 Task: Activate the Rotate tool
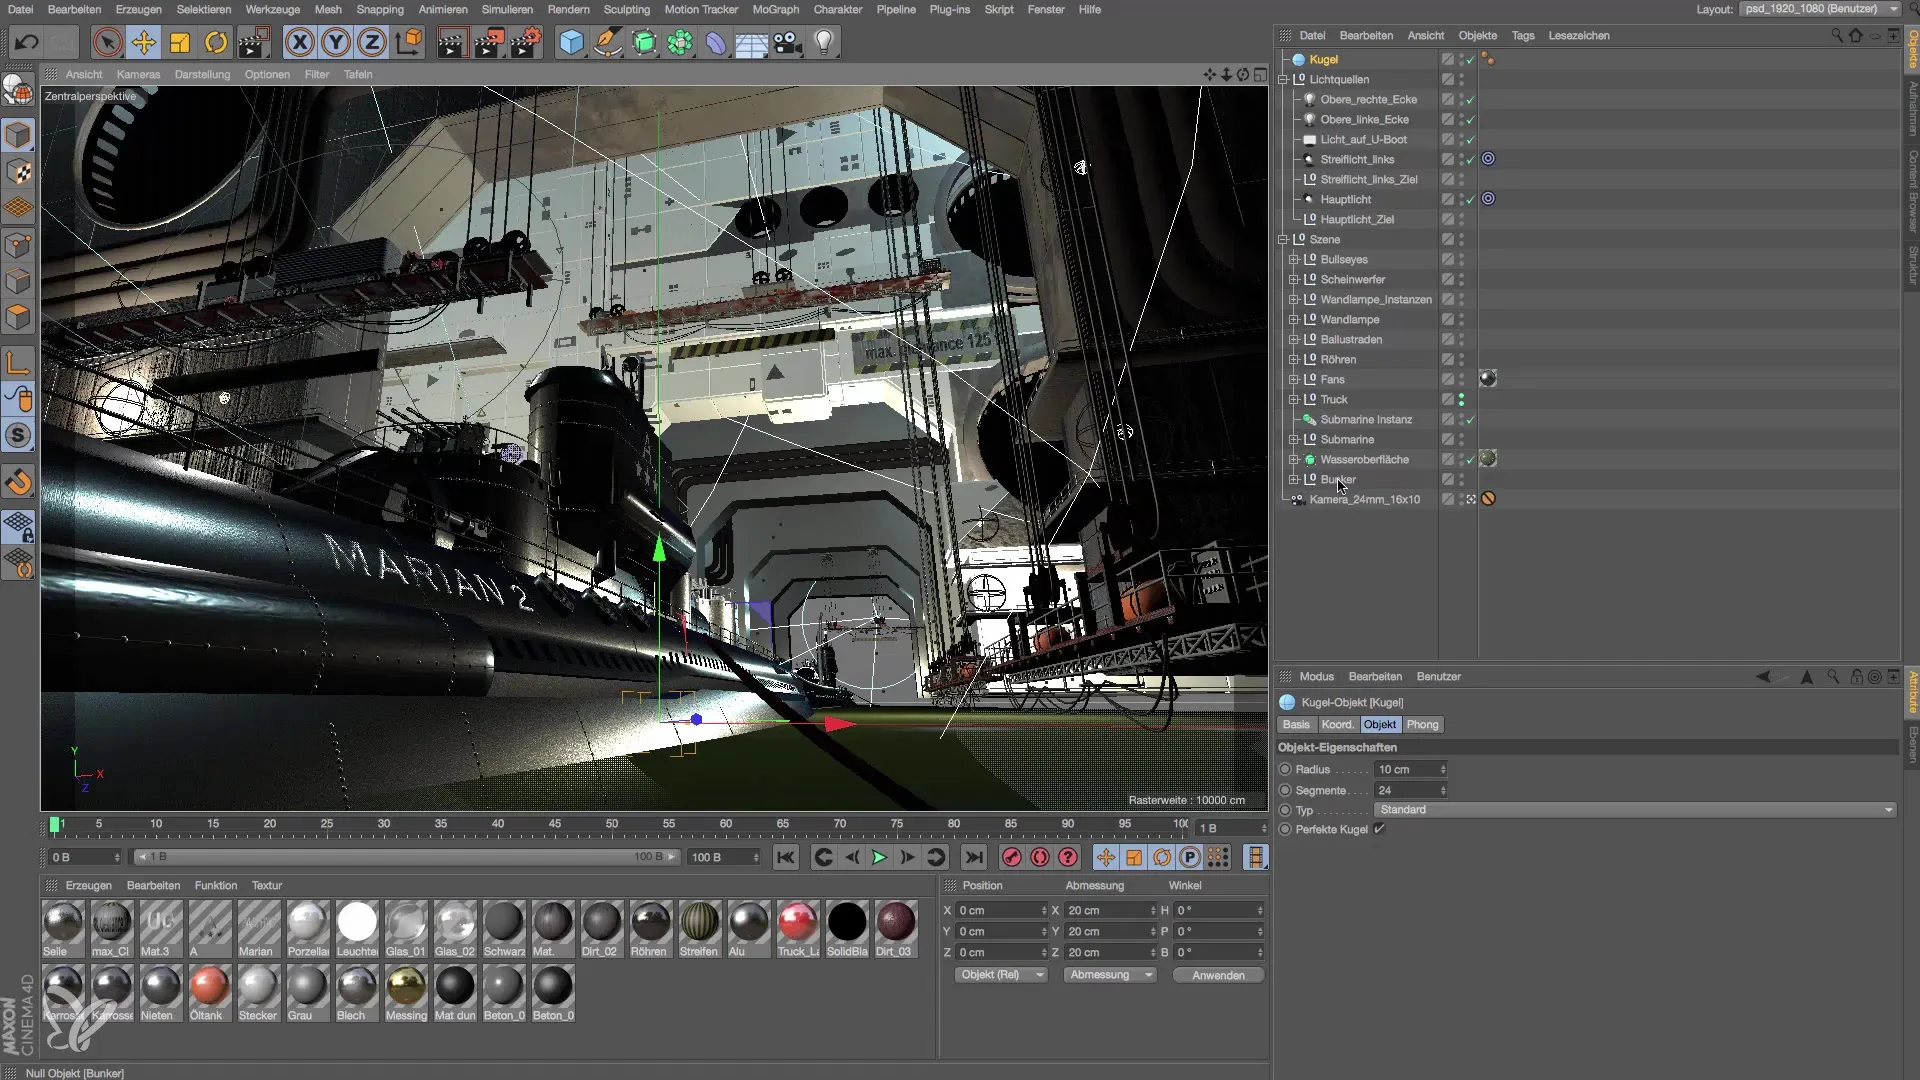(216, 42)
